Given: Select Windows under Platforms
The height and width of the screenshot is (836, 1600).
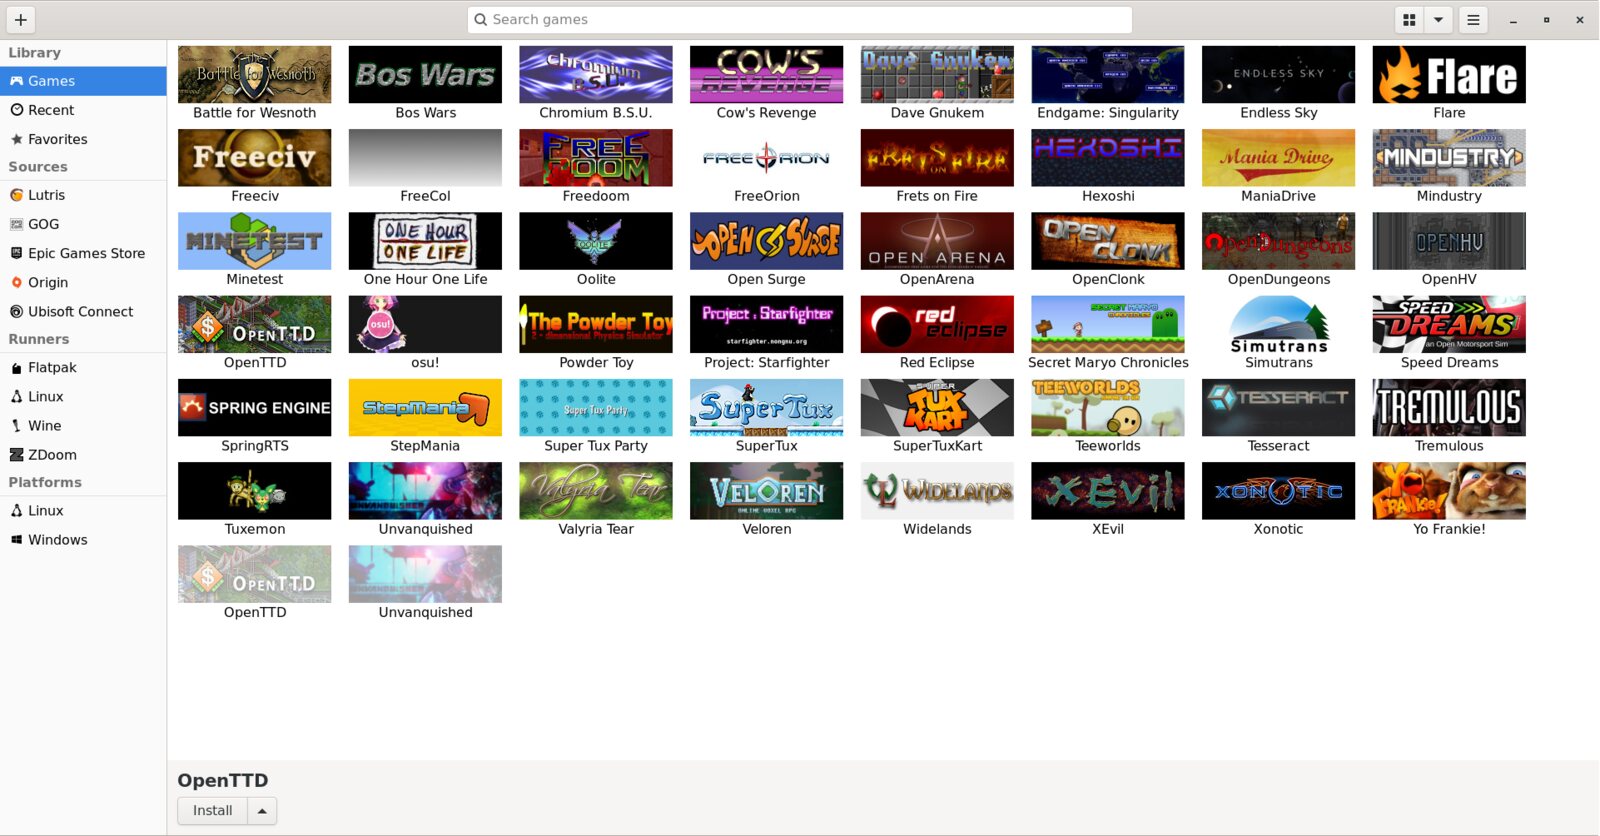Looking at the screenshot, I should coord(83,539).
